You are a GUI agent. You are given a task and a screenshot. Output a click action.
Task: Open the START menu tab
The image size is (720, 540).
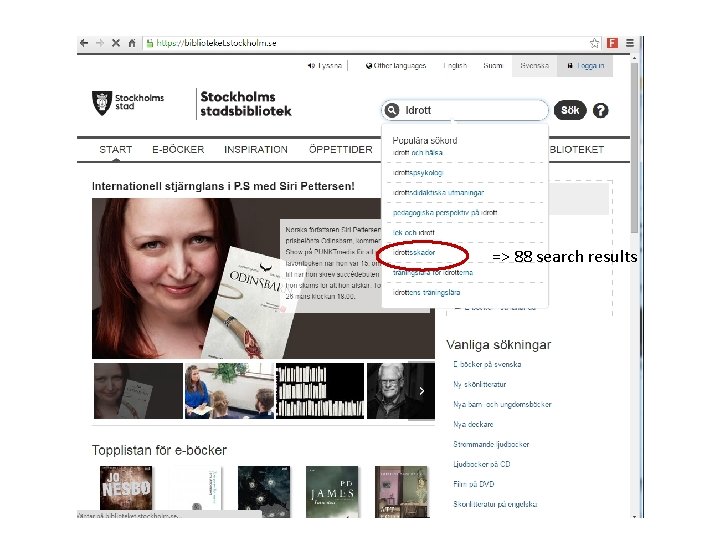(116, 150)
